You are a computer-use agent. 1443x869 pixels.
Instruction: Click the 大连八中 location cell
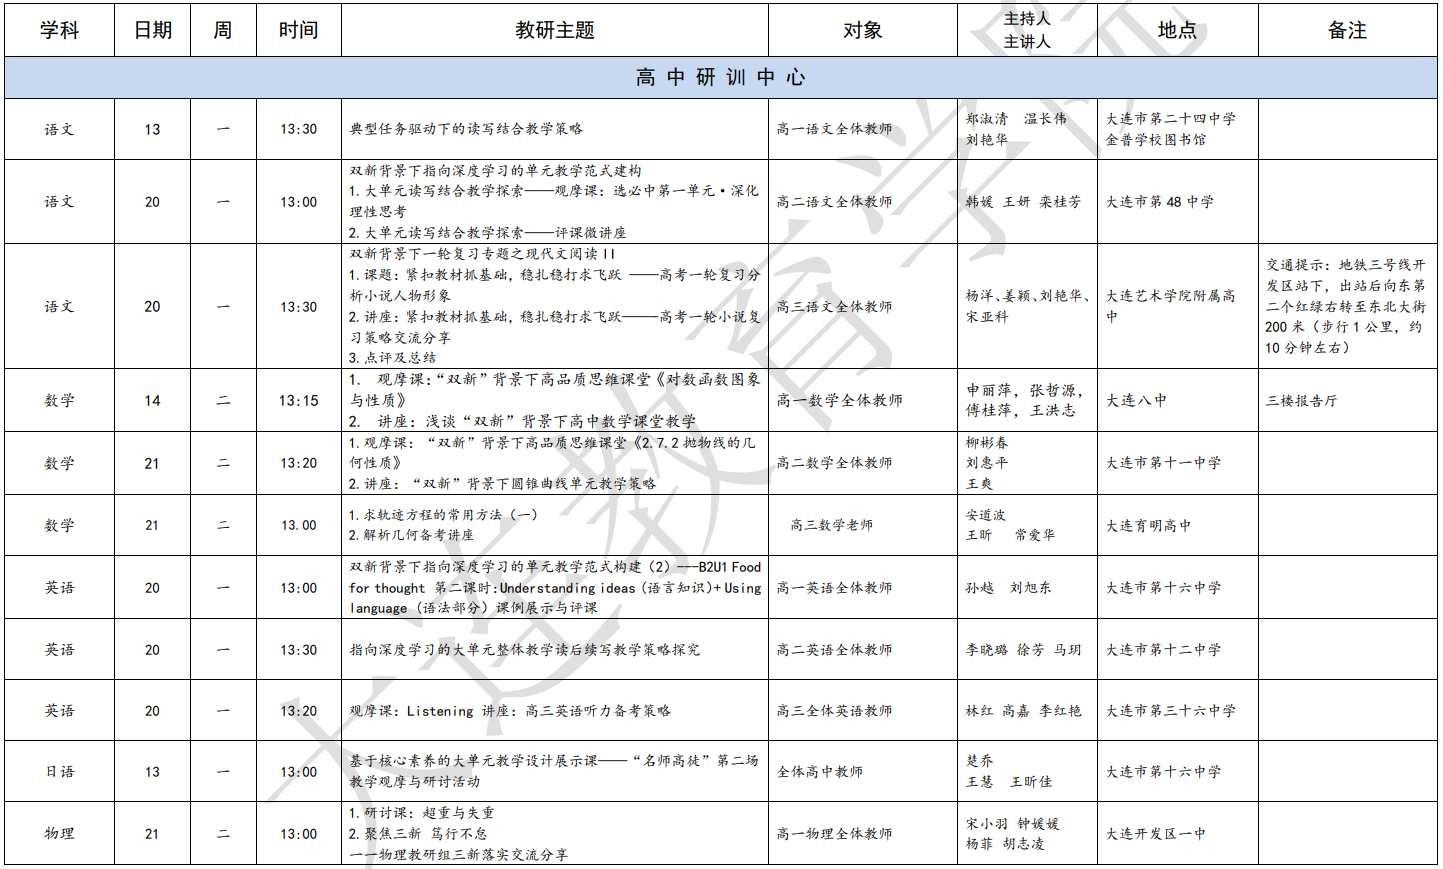(x=1136, y=401)
